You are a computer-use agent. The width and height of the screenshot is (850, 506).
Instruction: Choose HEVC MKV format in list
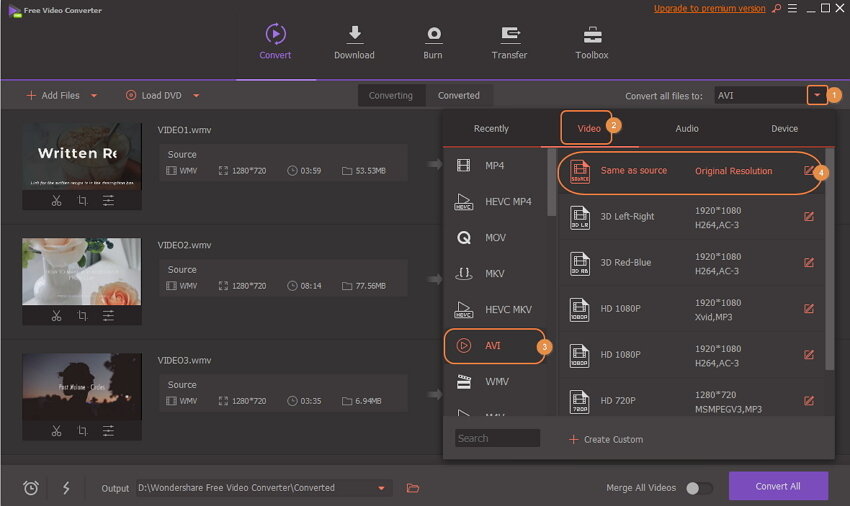495,310
